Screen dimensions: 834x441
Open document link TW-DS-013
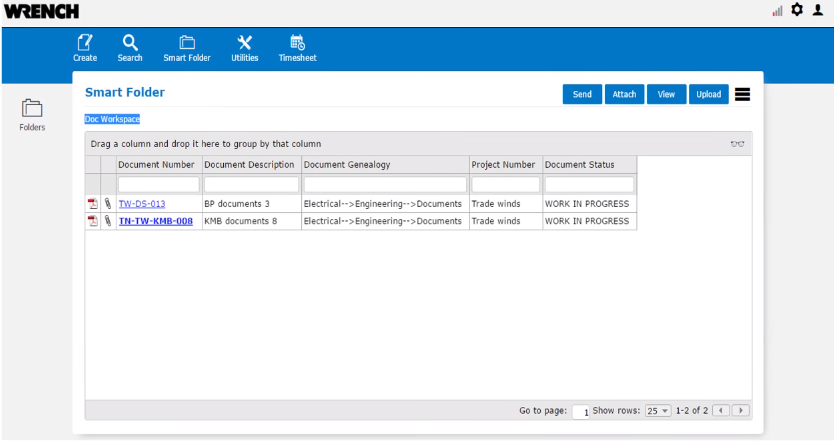[x=142, y=204]
